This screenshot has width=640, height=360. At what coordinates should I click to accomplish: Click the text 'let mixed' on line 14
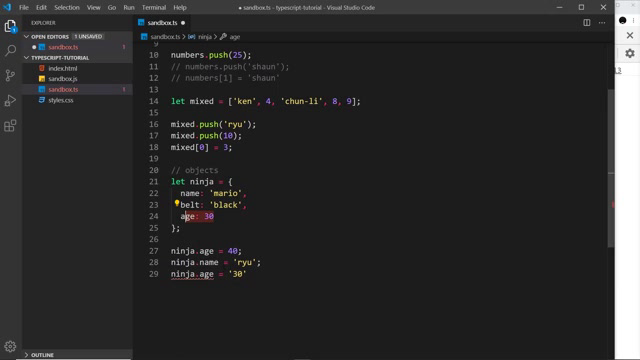point(192,101)
